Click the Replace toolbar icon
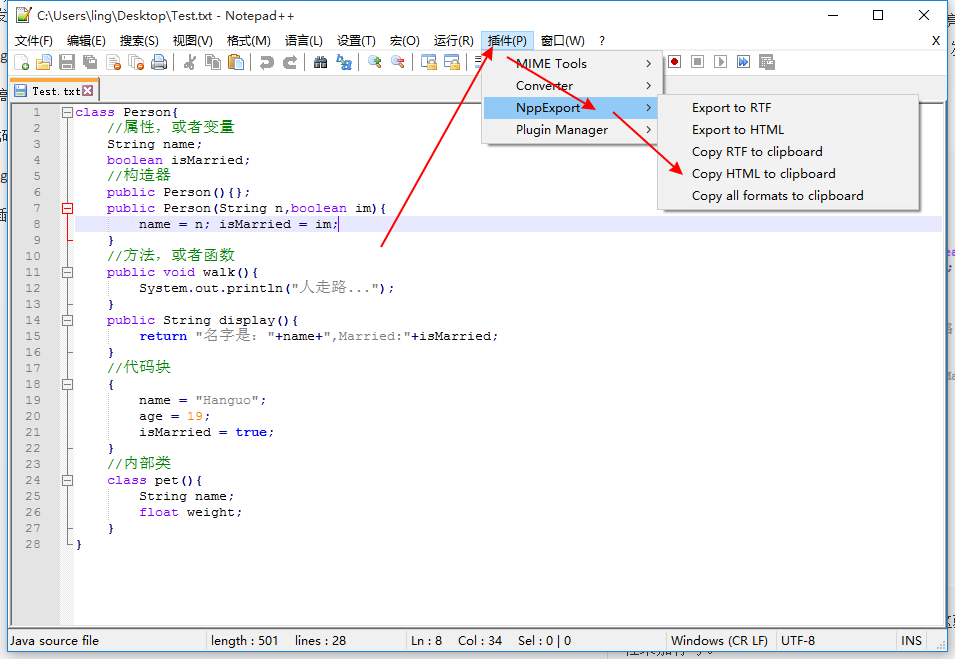This screenshot has height=659, width=955. 344,62
